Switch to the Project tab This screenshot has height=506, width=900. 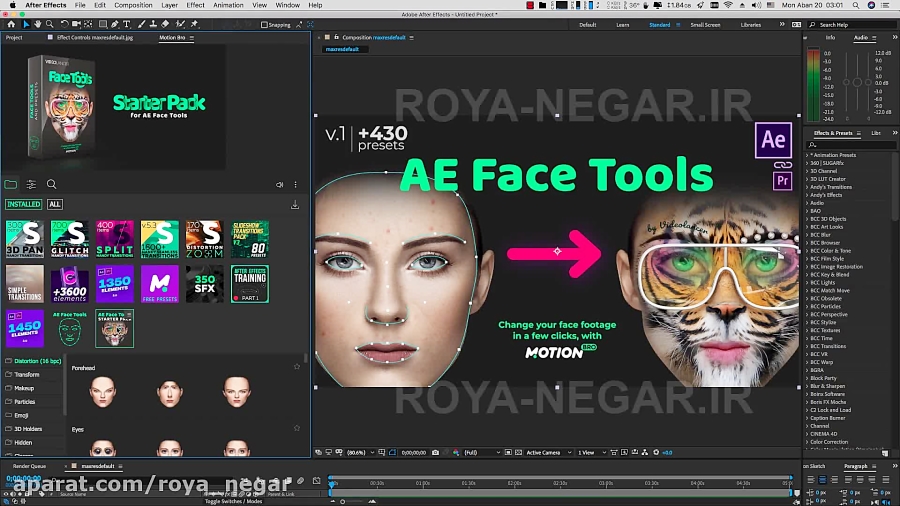[x=14, y=37]
